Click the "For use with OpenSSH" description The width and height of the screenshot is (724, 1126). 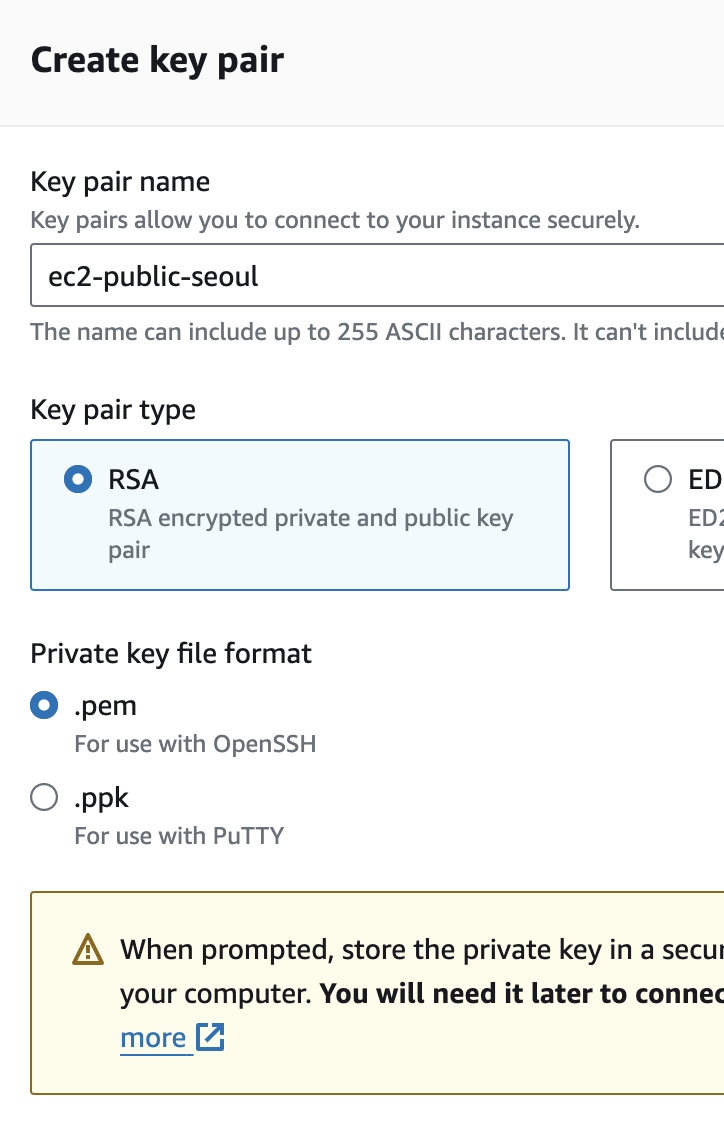click(x=195, y=744)
